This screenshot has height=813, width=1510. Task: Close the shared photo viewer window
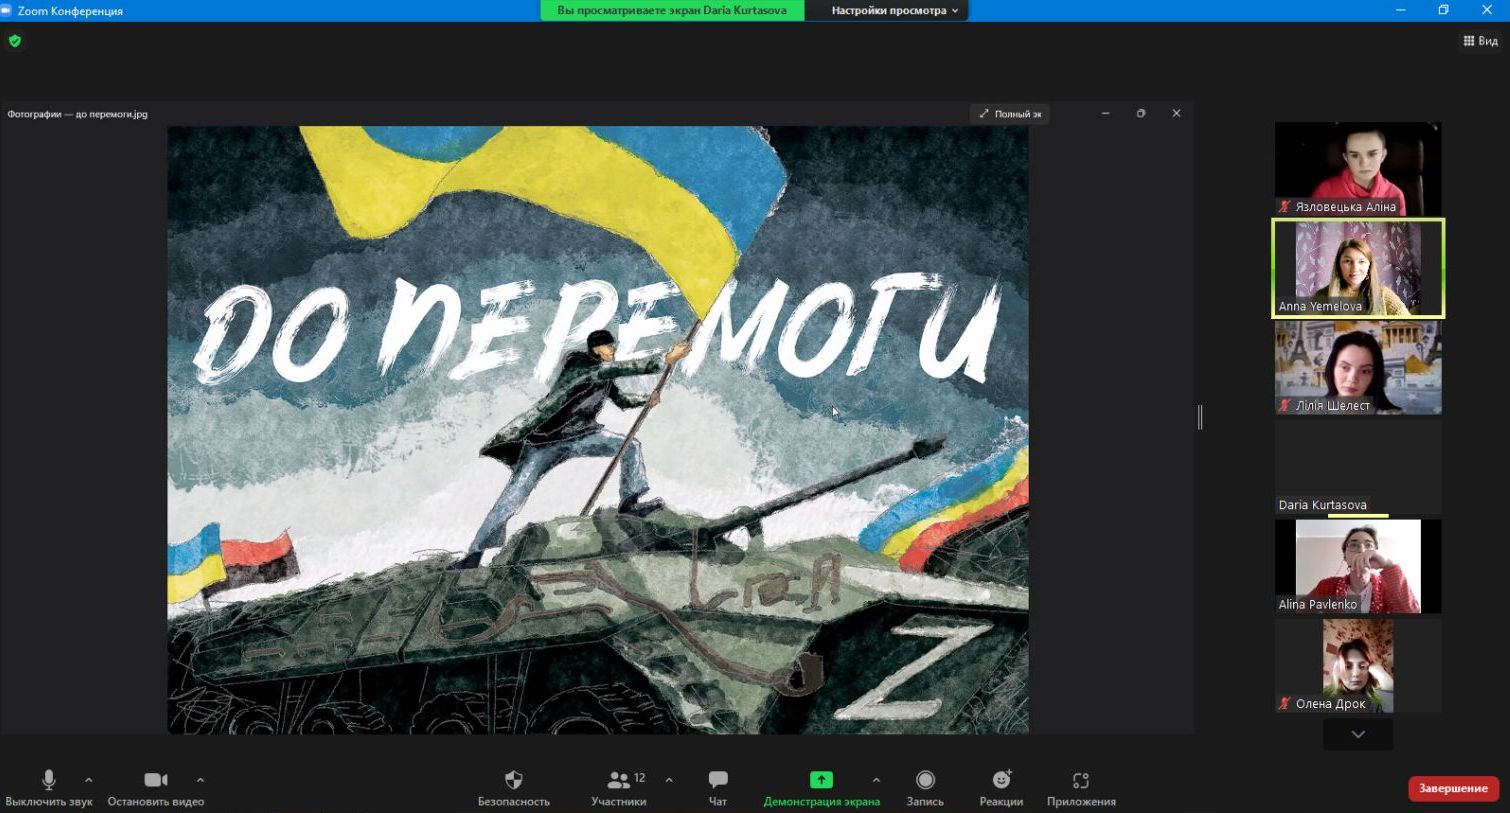click(1177, 114)
